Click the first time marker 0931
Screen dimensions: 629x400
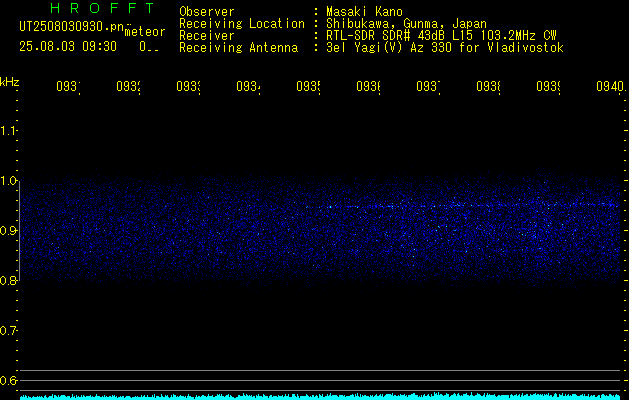68,86
